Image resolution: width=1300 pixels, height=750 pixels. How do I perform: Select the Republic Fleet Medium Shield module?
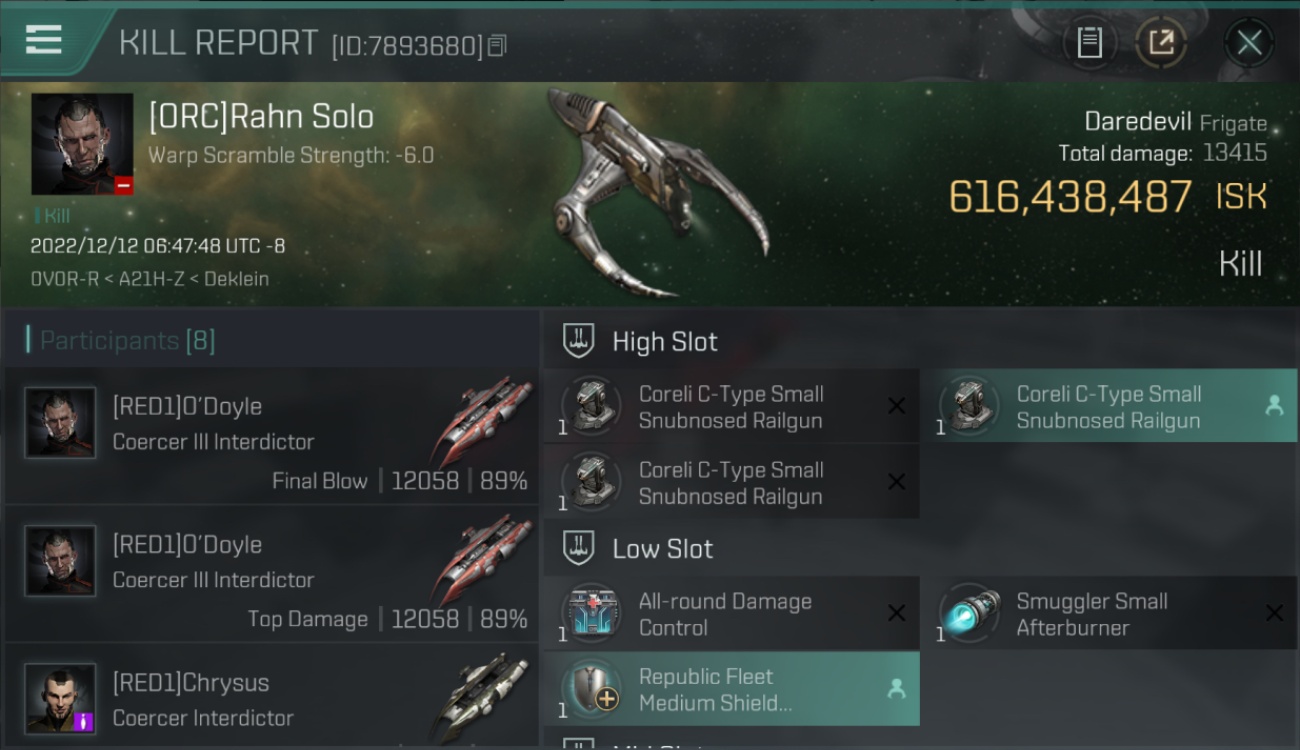[731, 689]
